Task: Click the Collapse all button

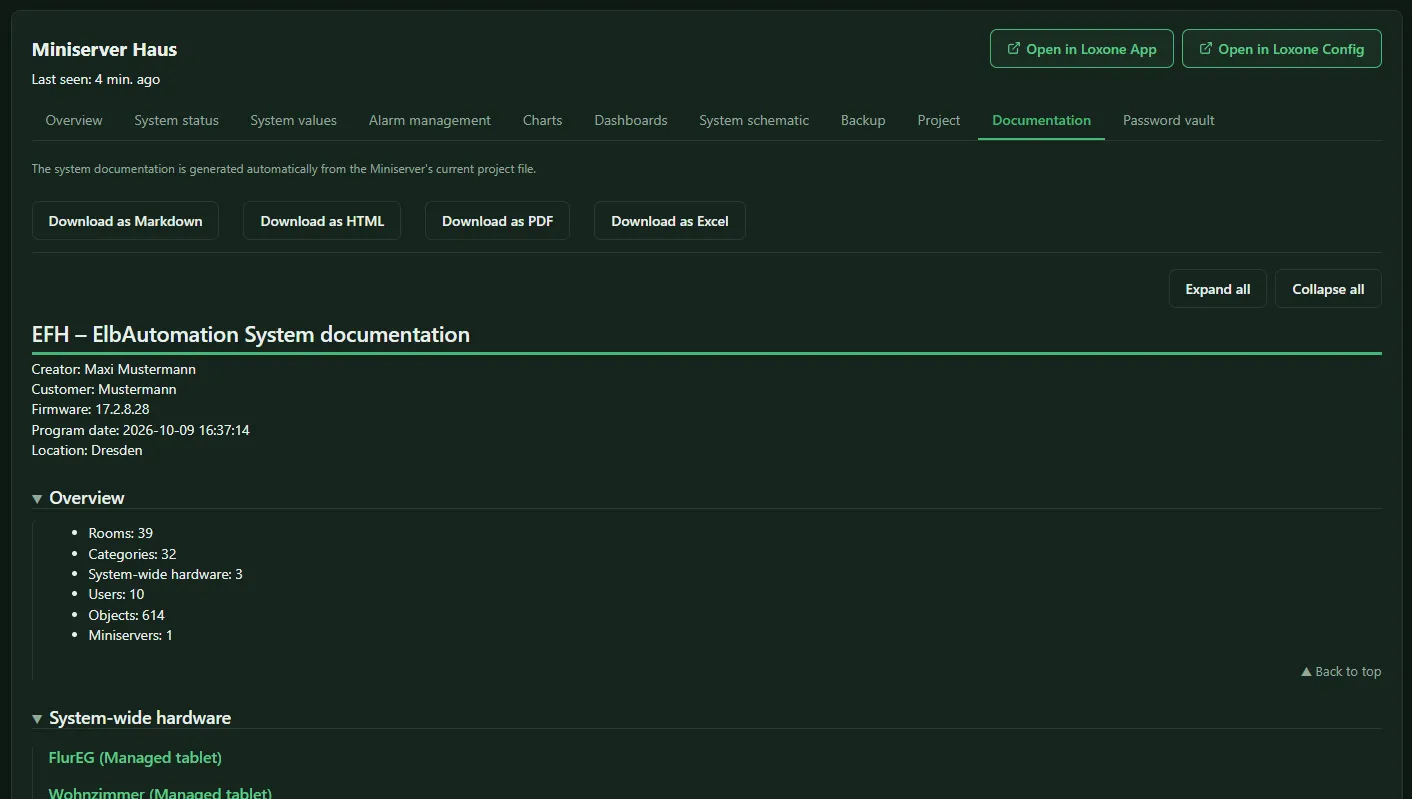Action: coord(1328,289)
